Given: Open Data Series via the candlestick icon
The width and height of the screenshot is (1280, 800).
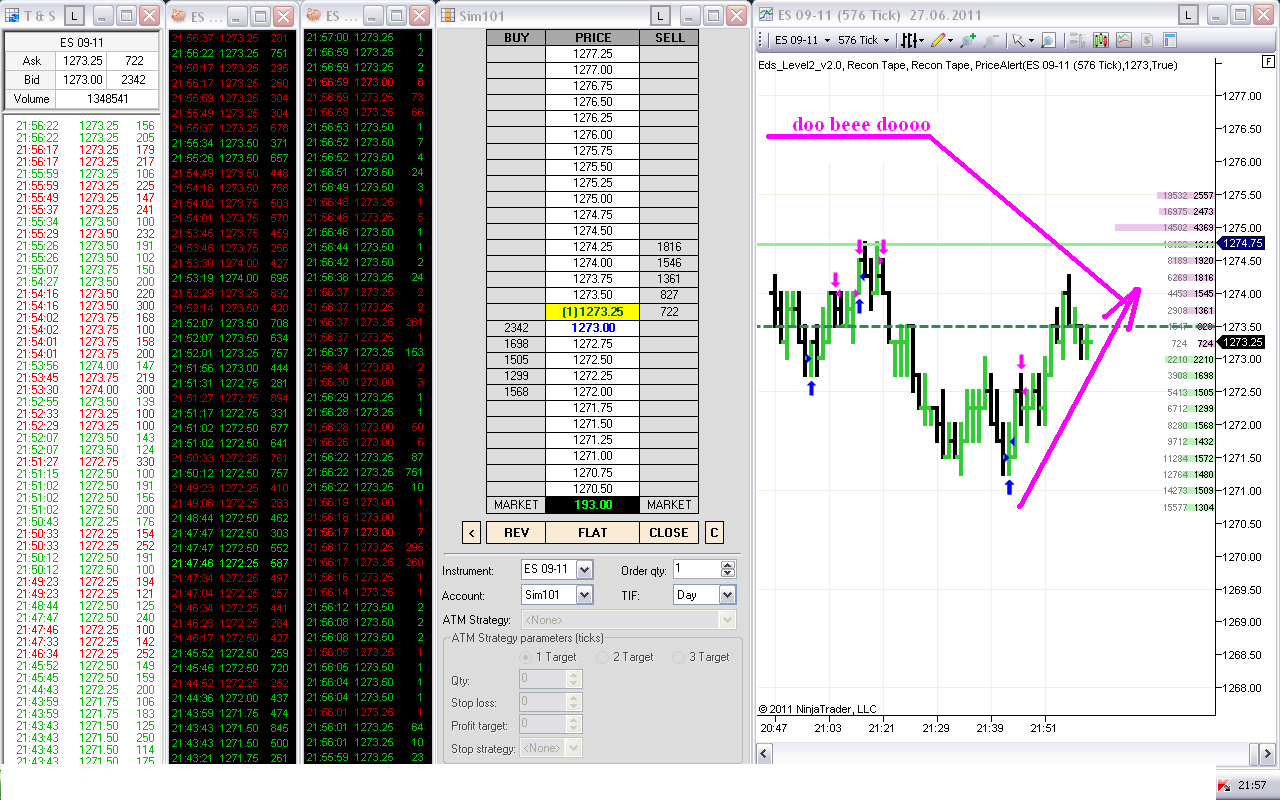Looking at the screenshot, I should click(1101, 40).
